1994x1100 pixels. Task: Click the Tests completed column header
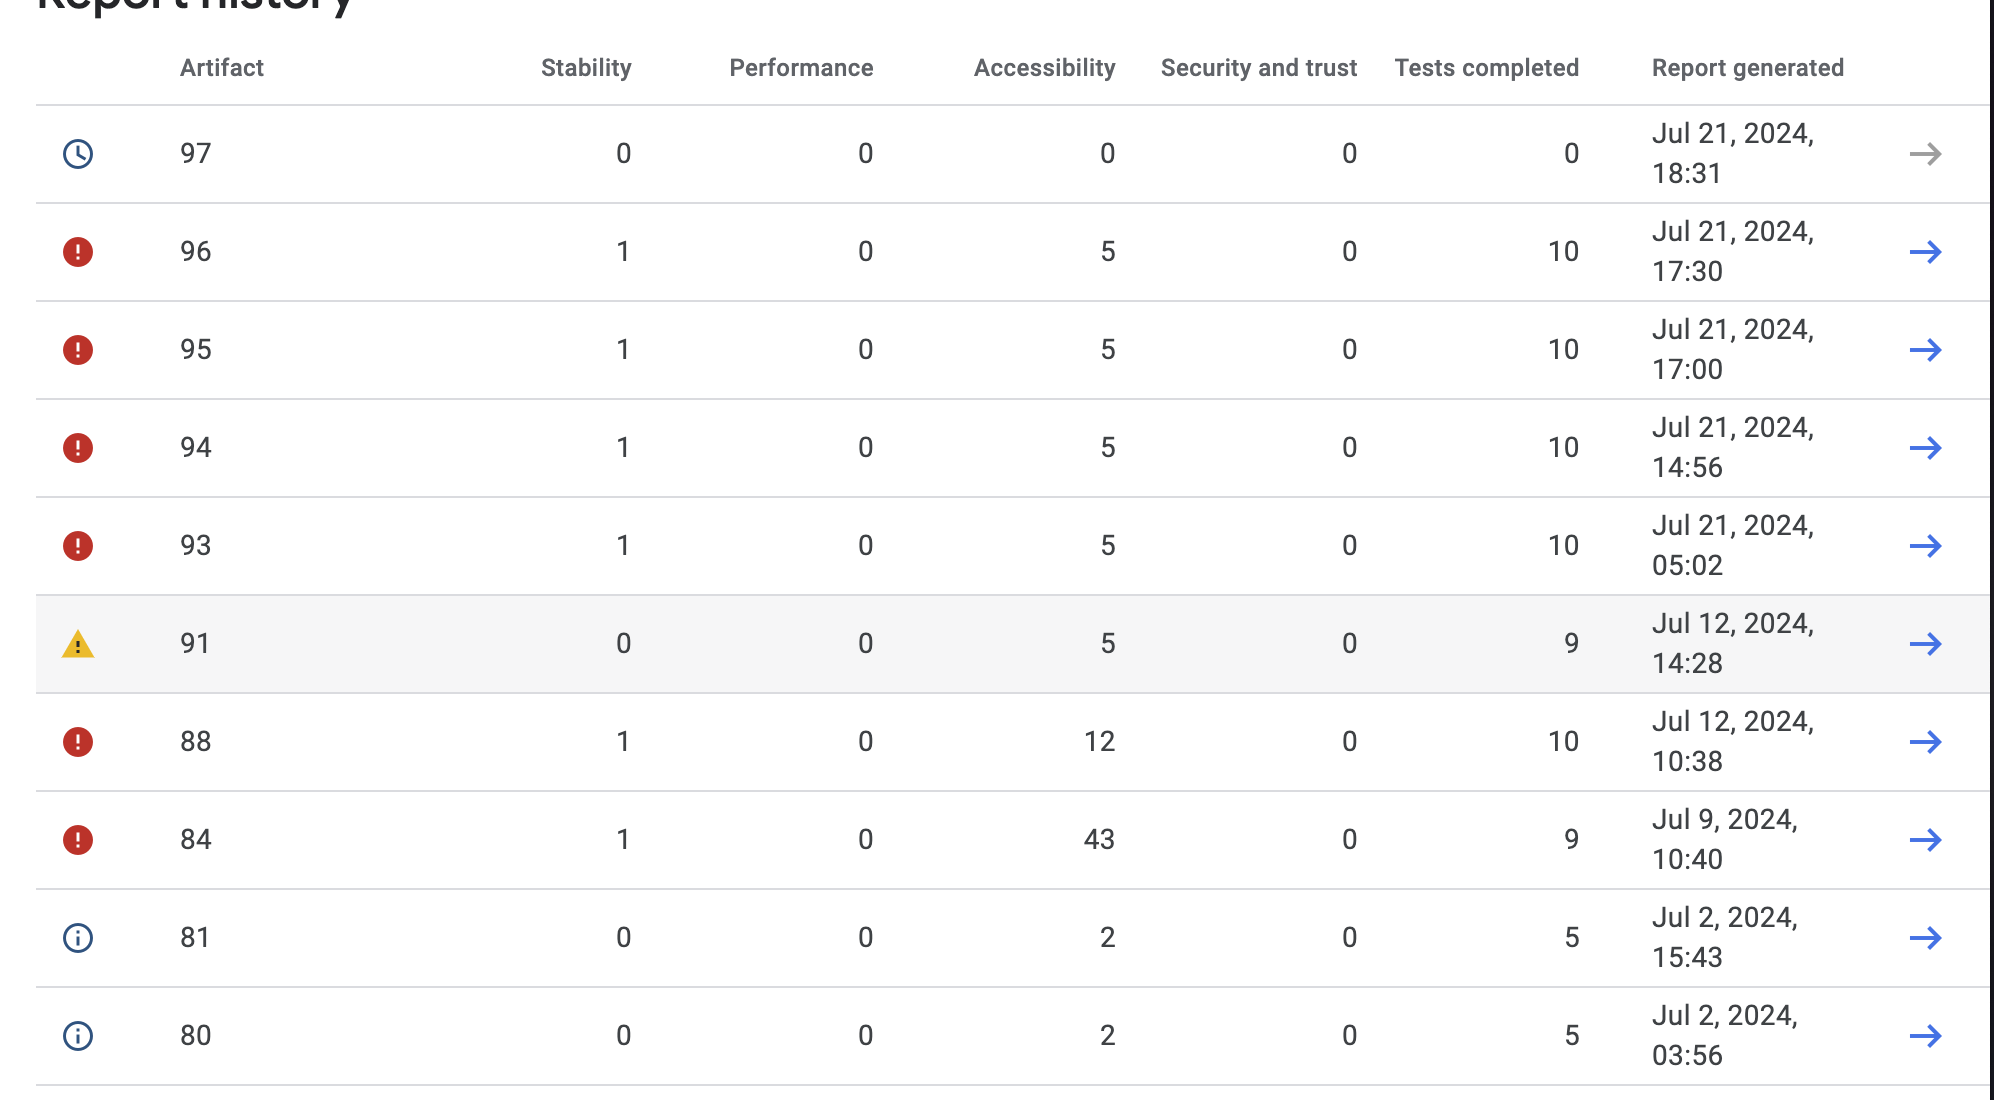point(1486,68)
